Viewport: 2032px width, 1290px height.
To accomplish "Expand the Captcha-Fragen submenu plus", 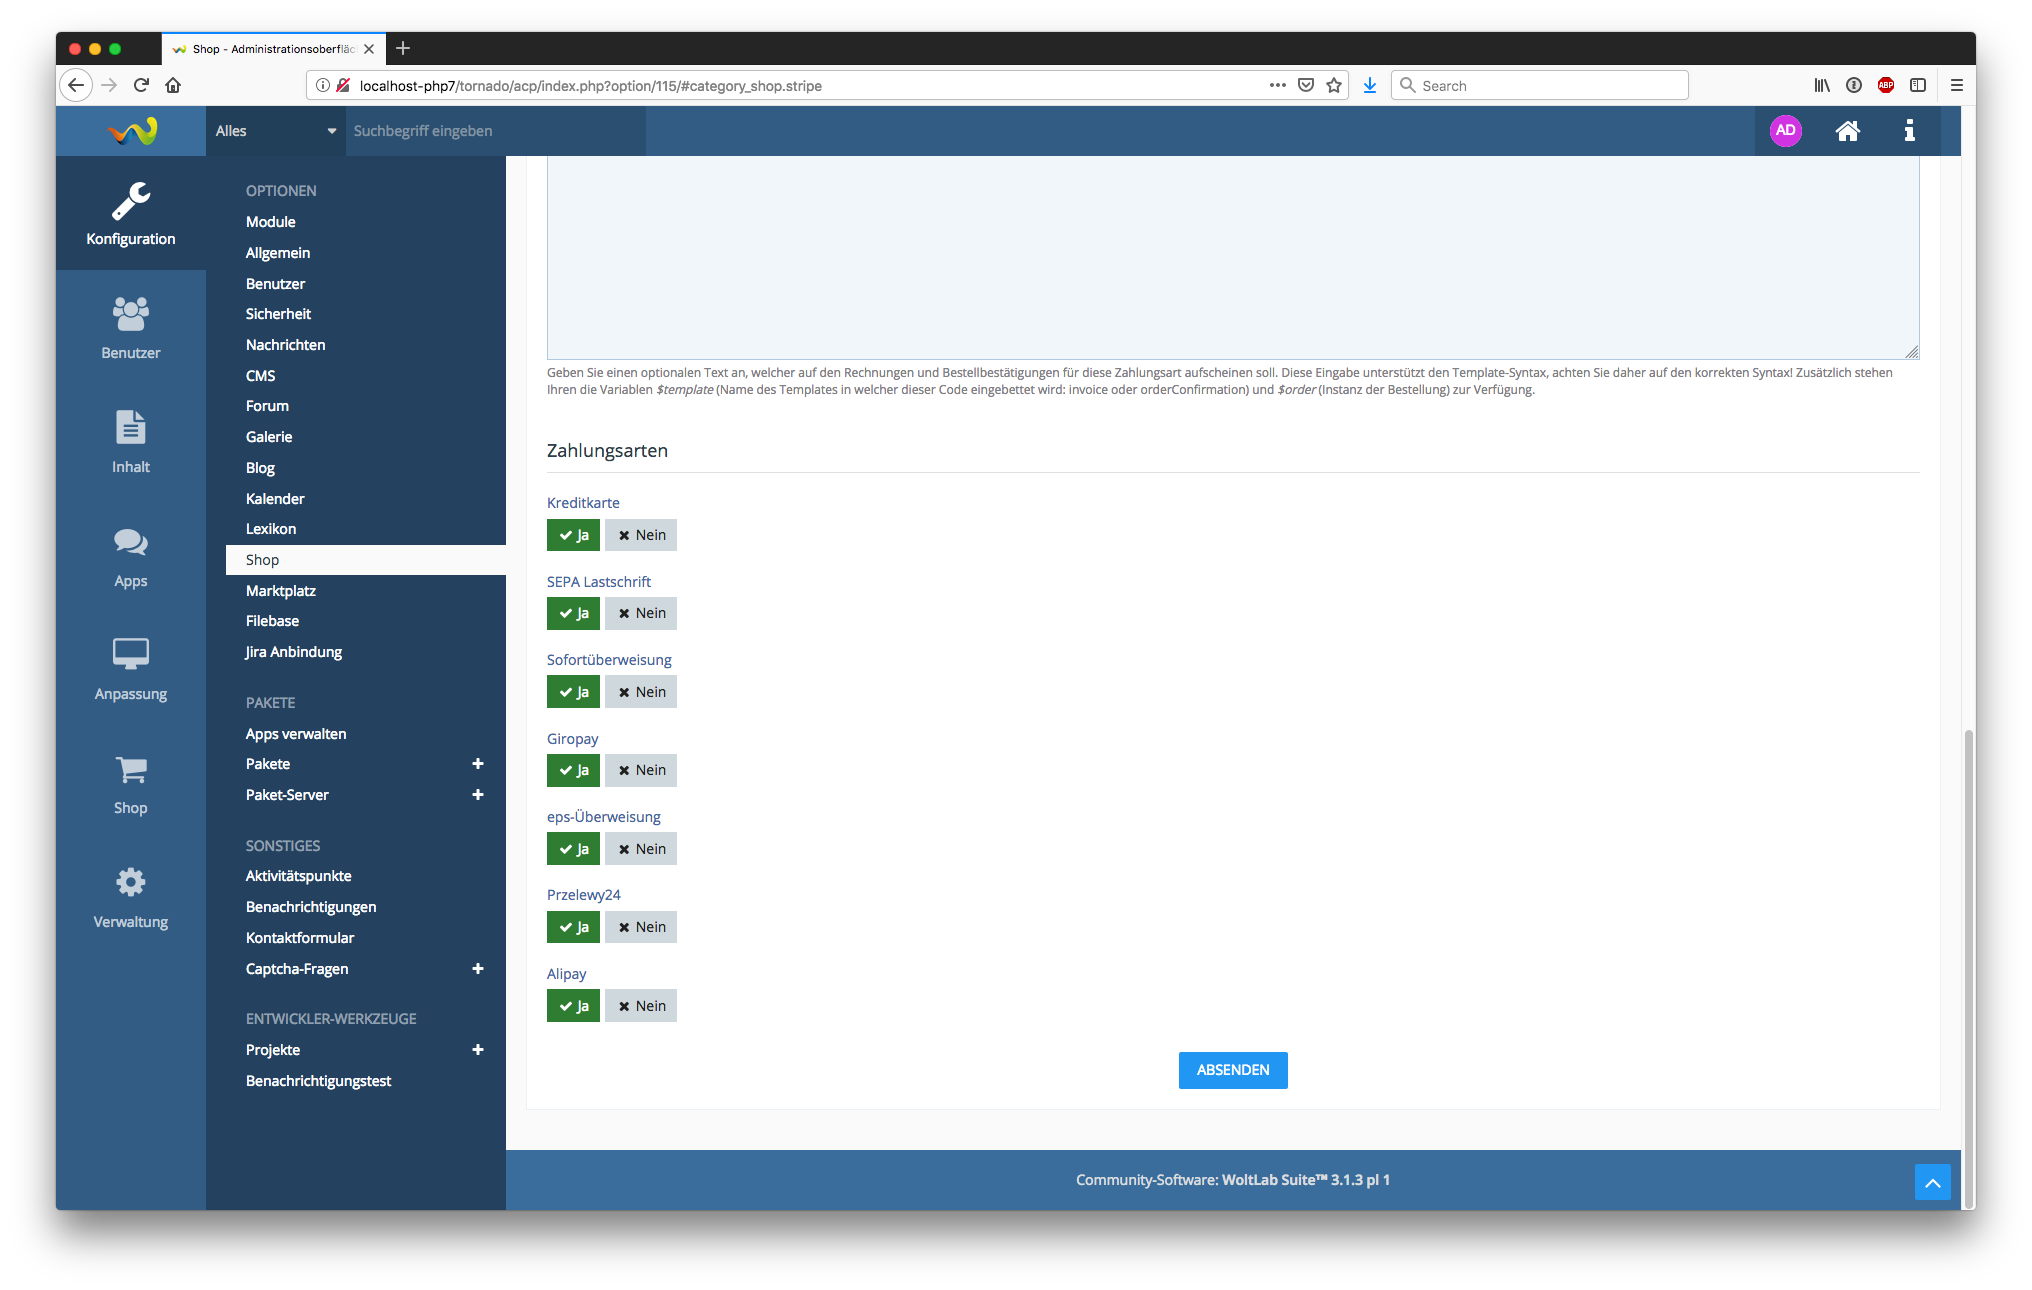I will click(x=478, y=969).
